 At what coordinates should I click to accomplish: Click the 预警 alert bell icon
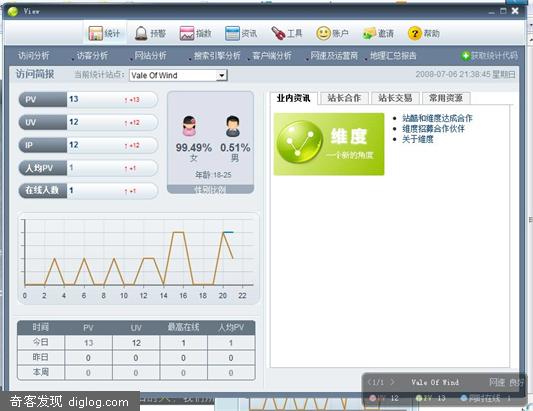[x=141, y=33]
